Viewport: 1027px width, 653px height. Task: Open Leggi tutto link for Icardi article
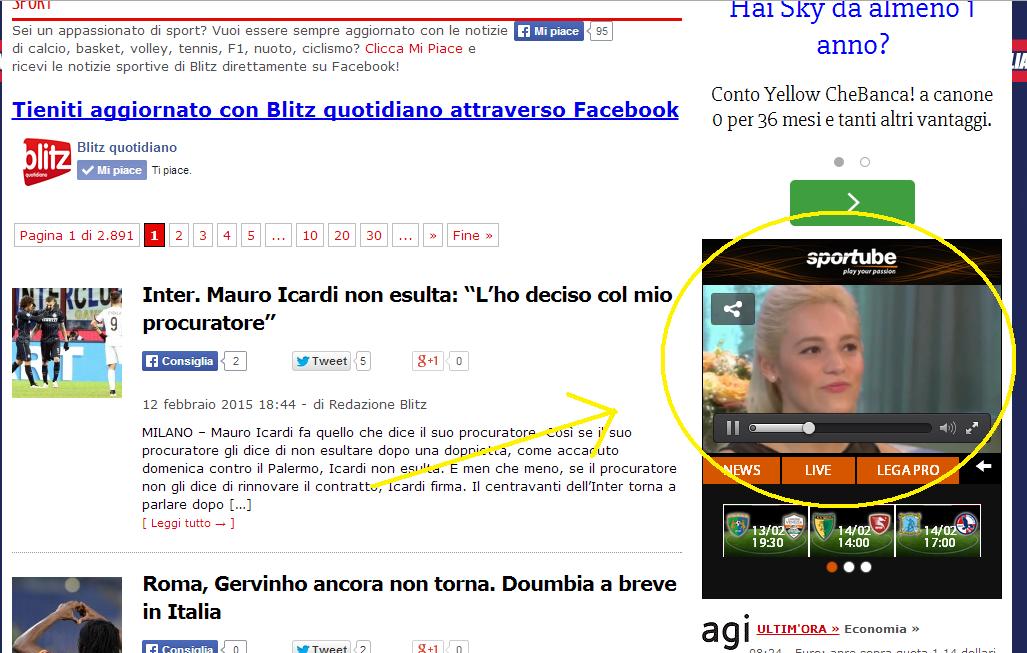pyautogui.click(x=188, y=523)
